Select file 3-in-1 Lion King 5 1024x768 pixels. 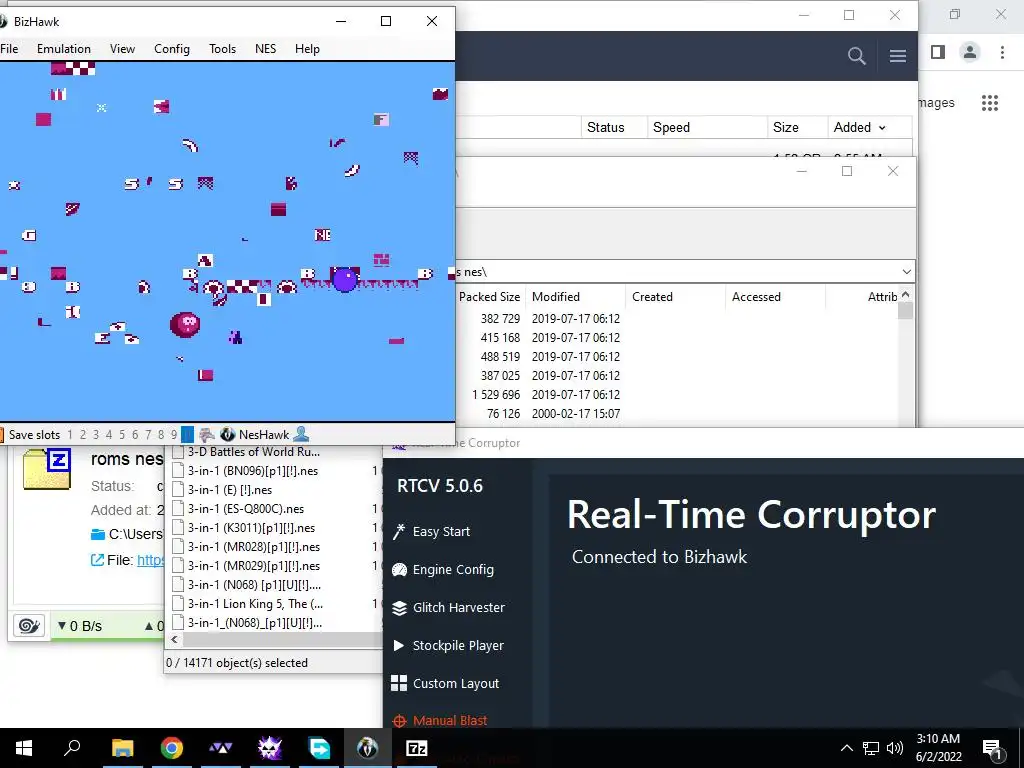pos(255,603)
